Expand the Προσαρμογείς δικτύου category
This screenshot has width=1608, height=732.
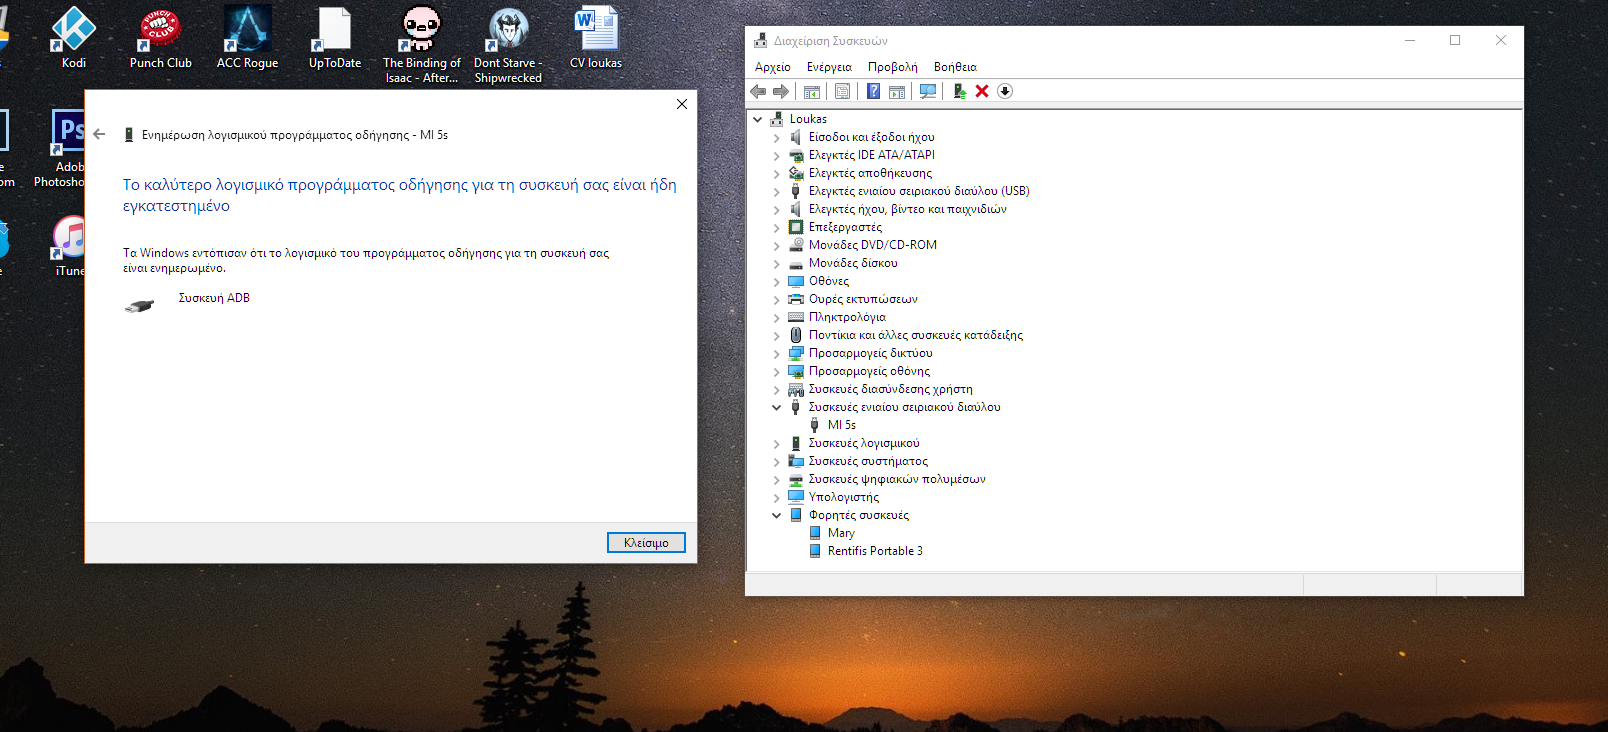point(777,353)
